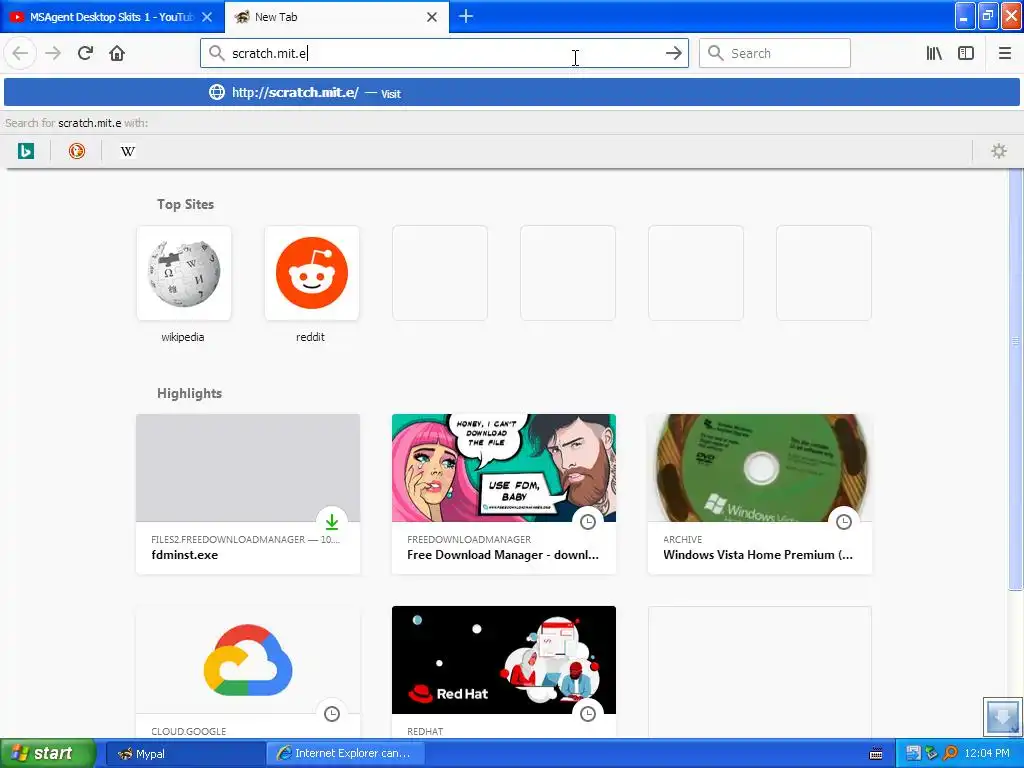1024x768 pixels.
Task: Search with Wikipedia engine icon
Action: (x=128, y=152)
